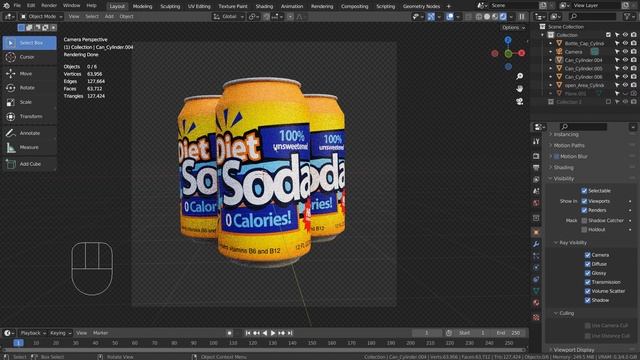The width and height of the screenshot is (640, 360).
Task: Open the Texture properties checker tab
Action: coord(536,317)
